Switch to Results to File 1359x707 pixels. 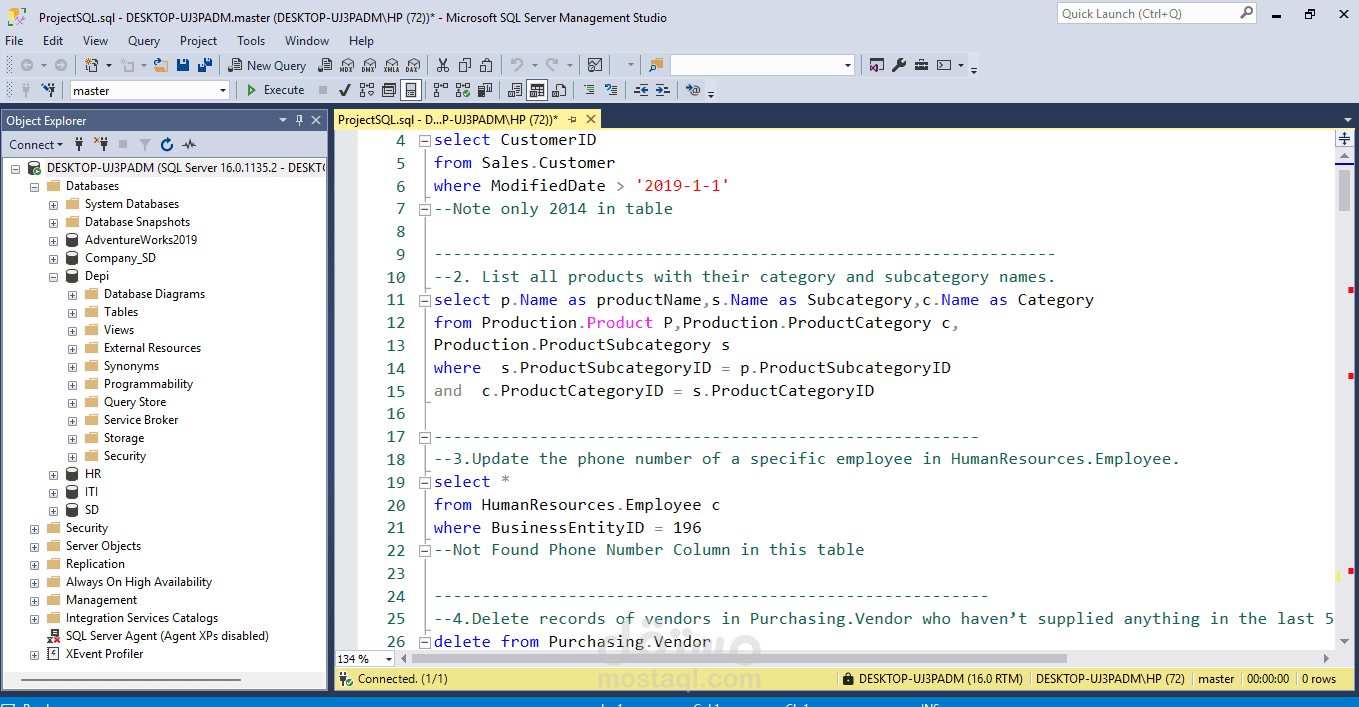(x=559, y=90)
